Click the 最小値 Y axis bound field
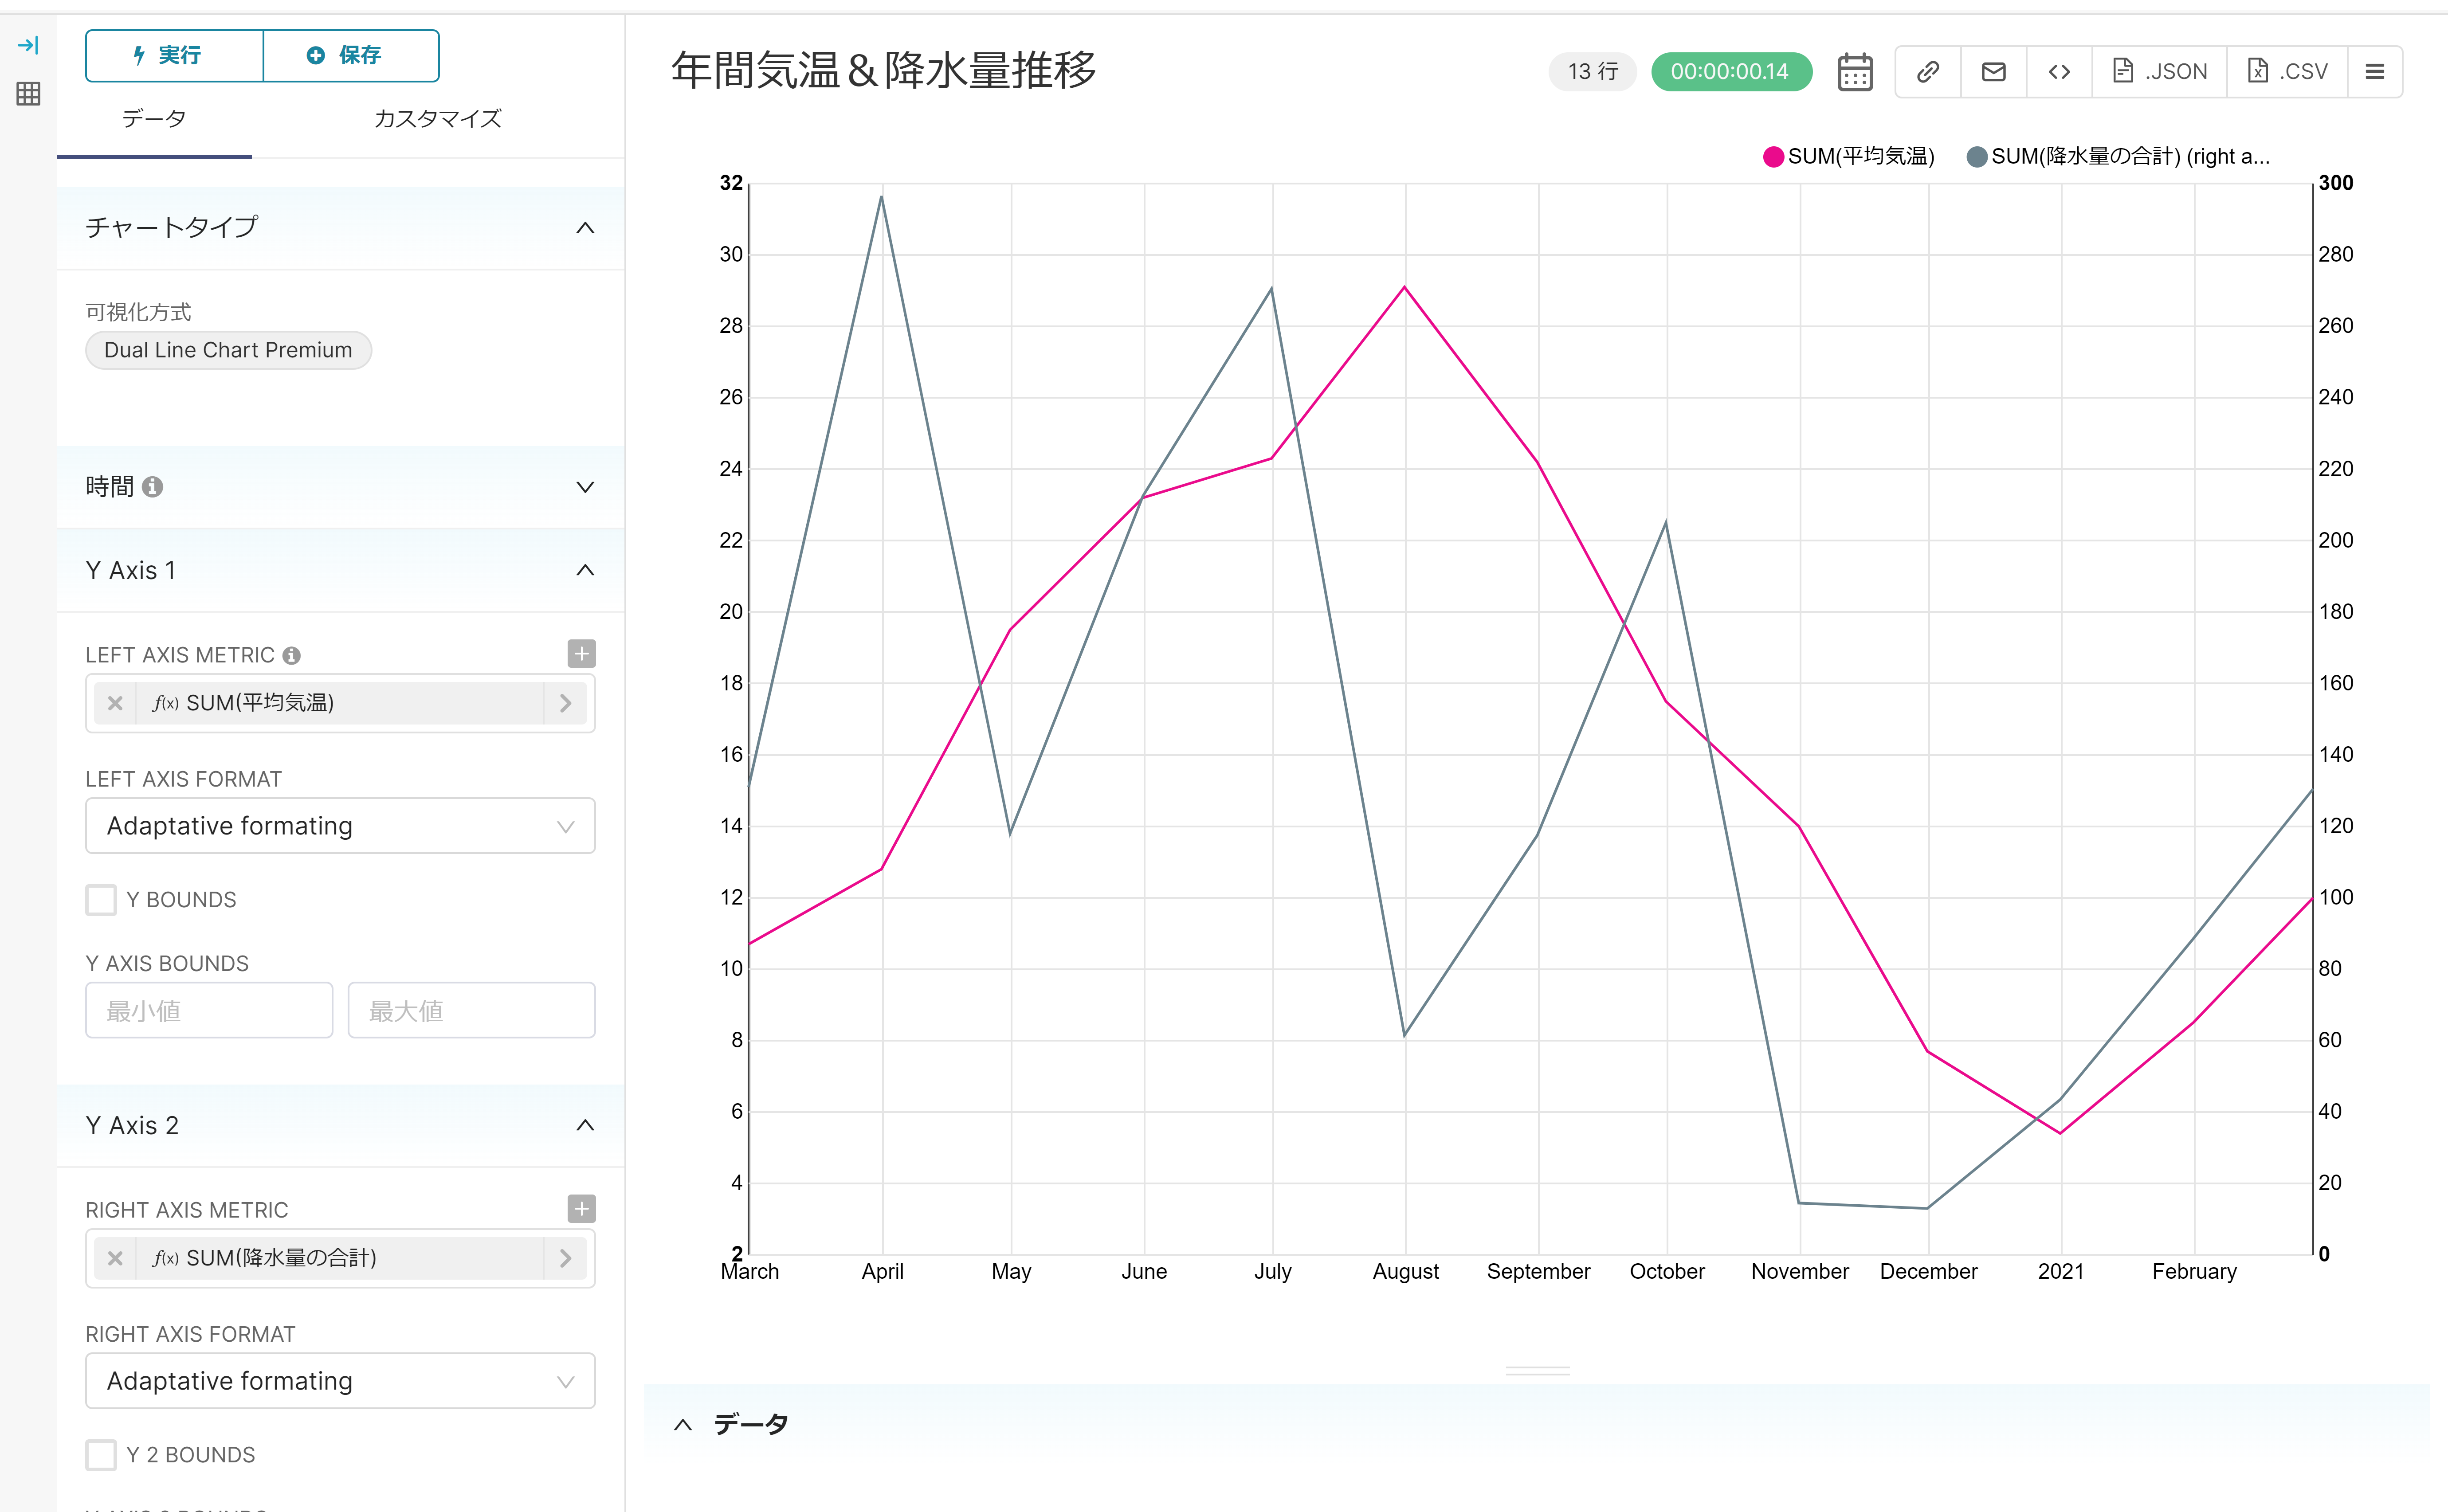2448x1512 pixels. tap(209, 1011)
